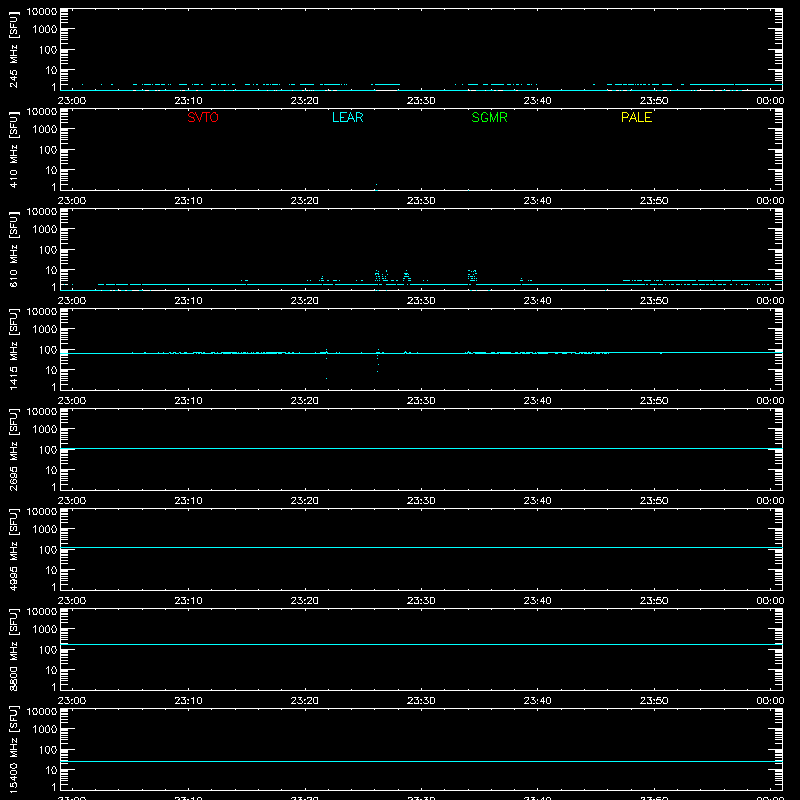This screenshot has width=800, height=800.
Task: Select the 1415 MHz [SFU] axis title
Action: coord(13,349)
